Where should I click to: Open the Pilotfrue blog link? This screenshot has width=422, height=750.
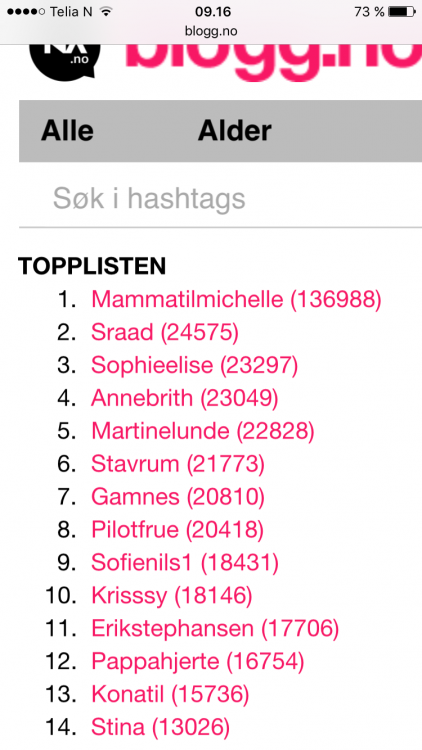tap(177, 529)
